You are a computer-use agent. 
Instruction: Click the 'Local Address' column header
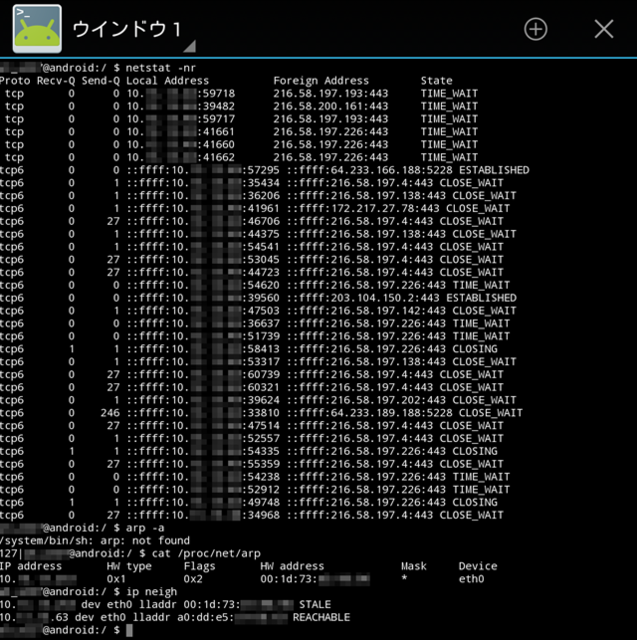[x=167, y=81]
